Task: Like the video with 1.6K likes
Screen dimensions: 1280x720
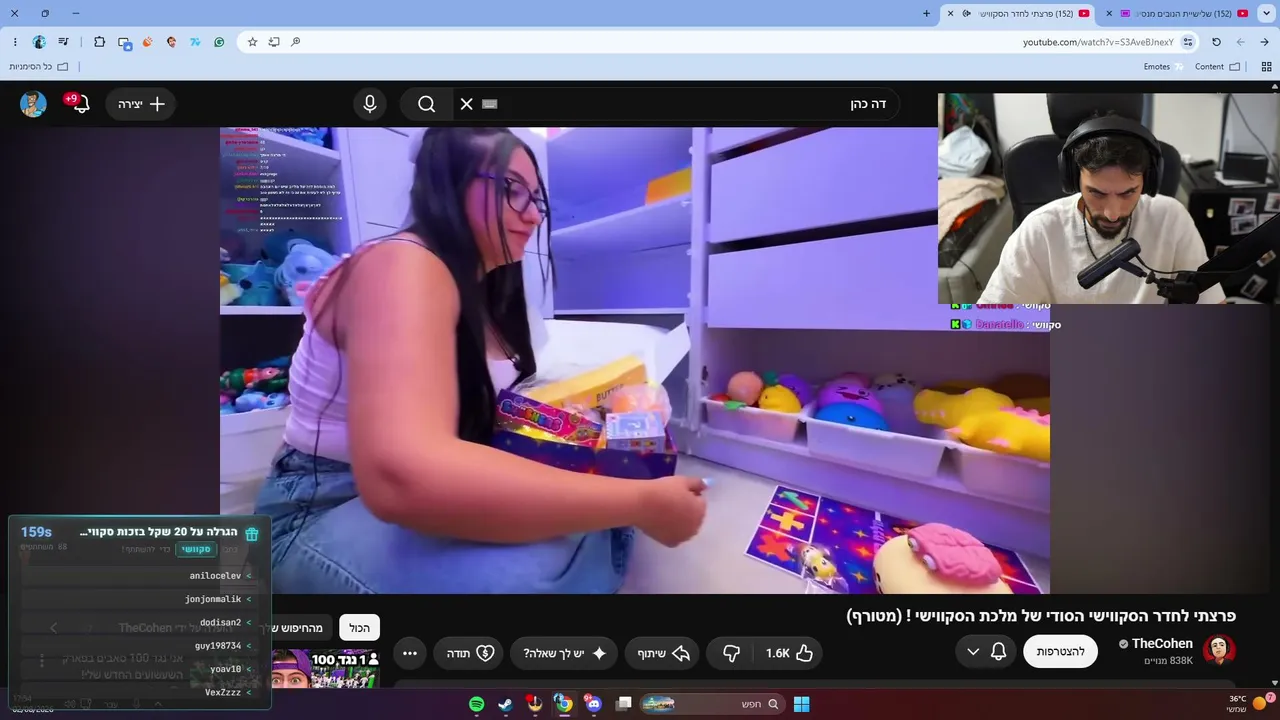Action: coord(789,653)
